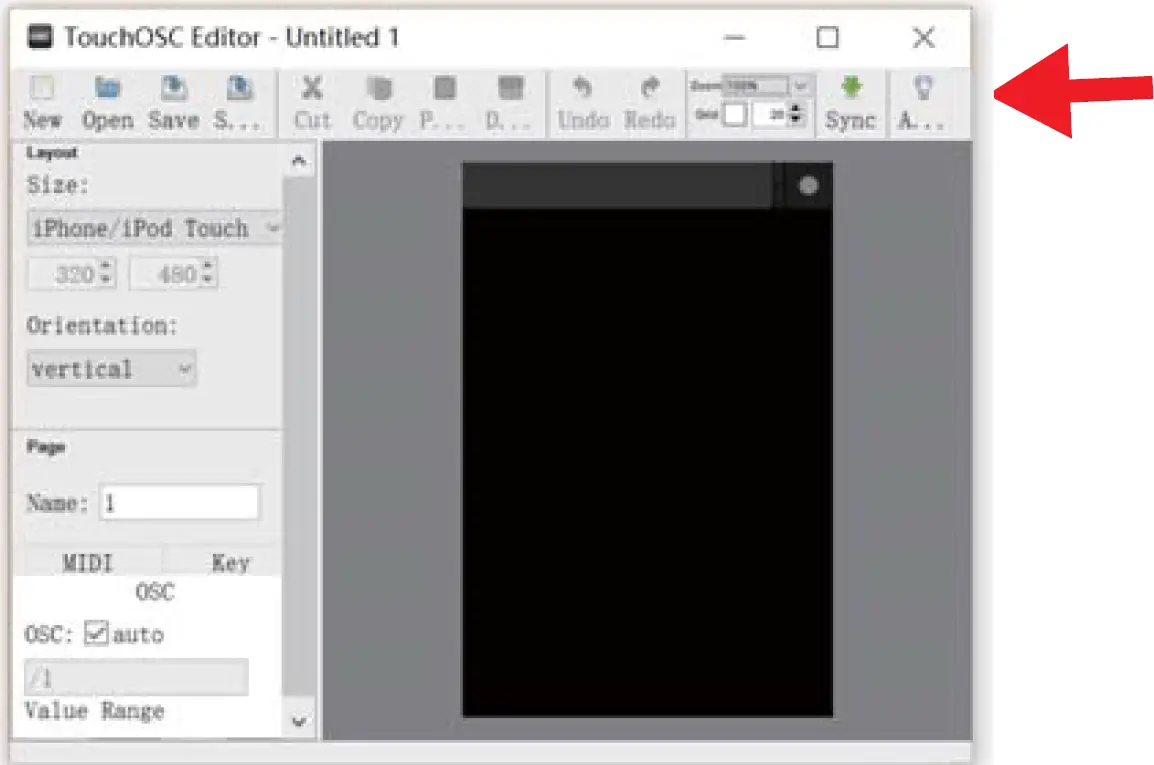The image size is (1154, 765).
Task: Select the OSC tab
Action: pos(155,591)
